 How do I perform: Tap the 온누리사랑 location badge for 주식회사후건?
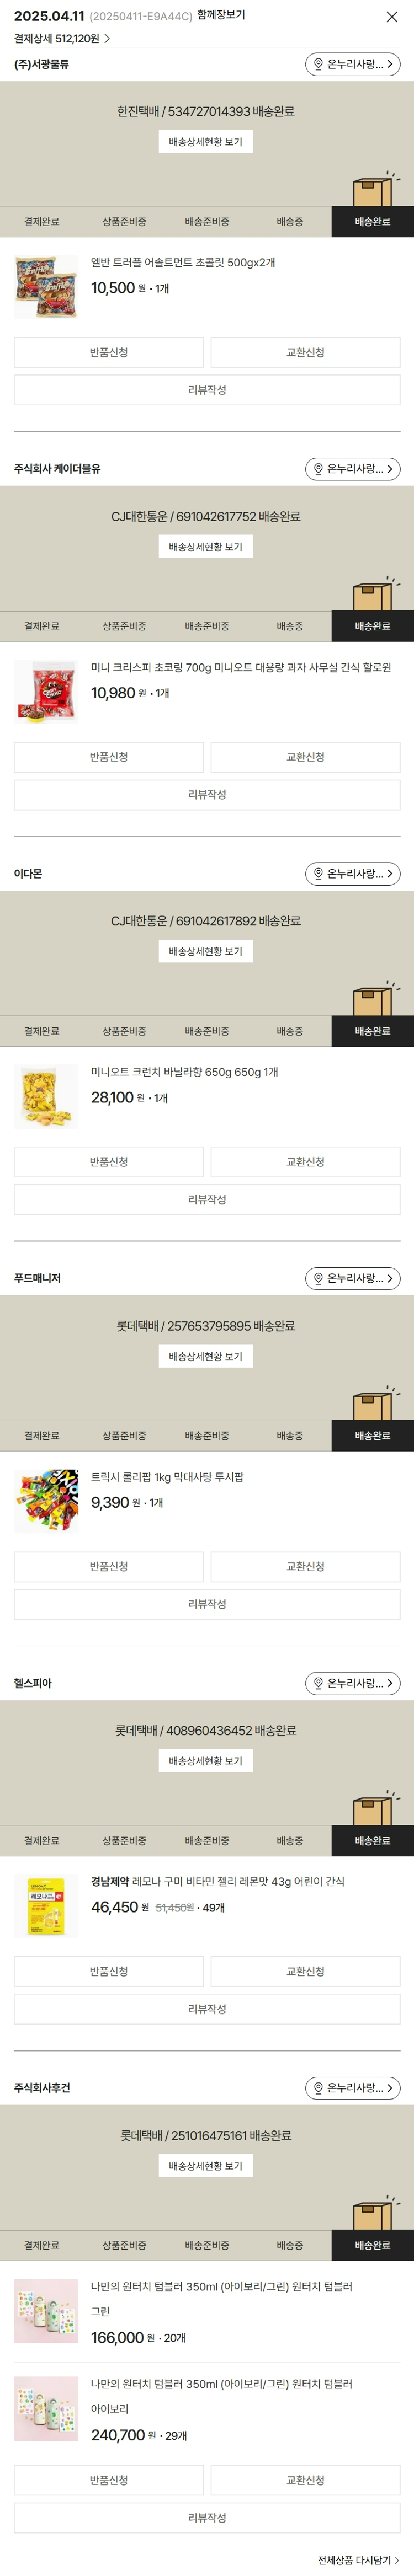point(352,2088)
